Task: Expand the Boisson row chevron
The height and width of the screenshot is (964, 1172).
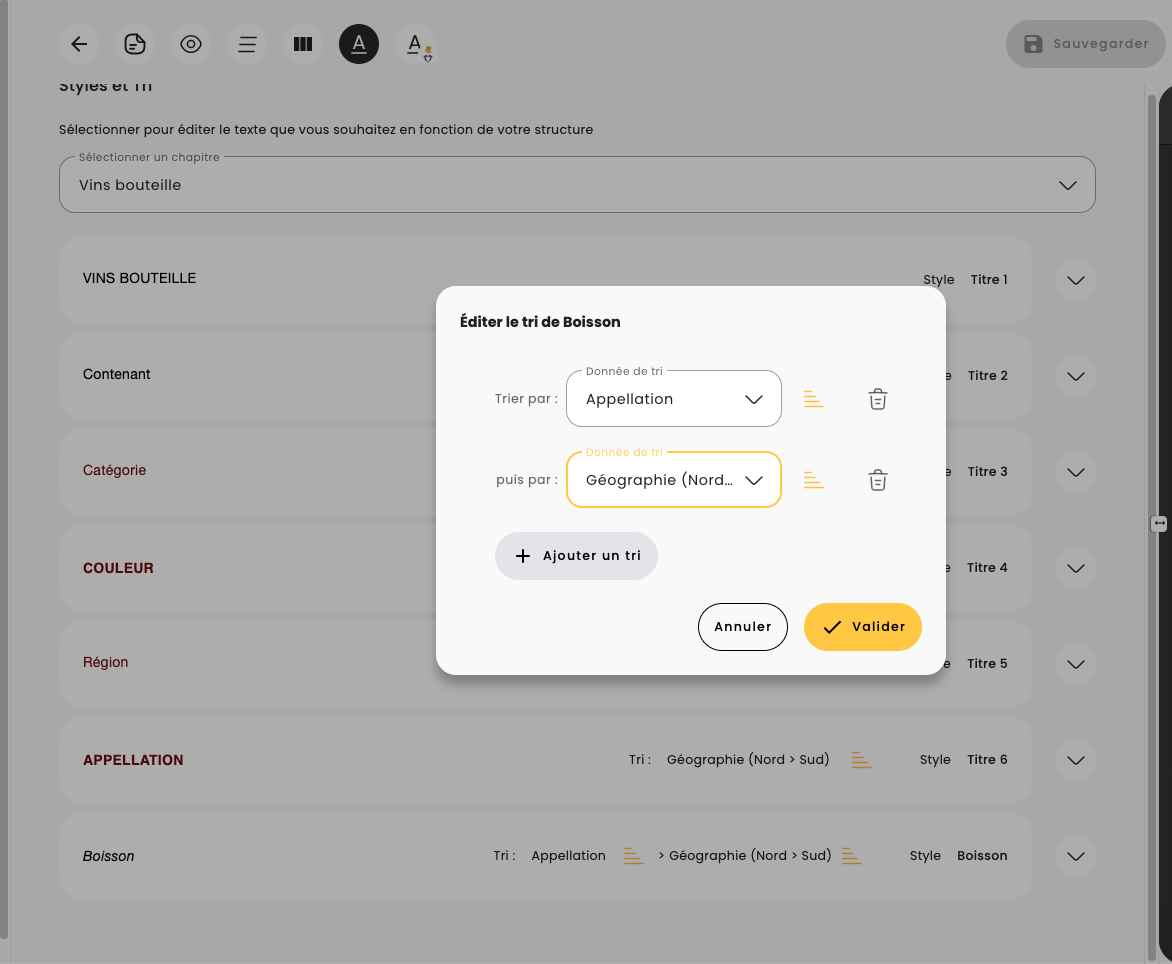Action: (1076, 856)
